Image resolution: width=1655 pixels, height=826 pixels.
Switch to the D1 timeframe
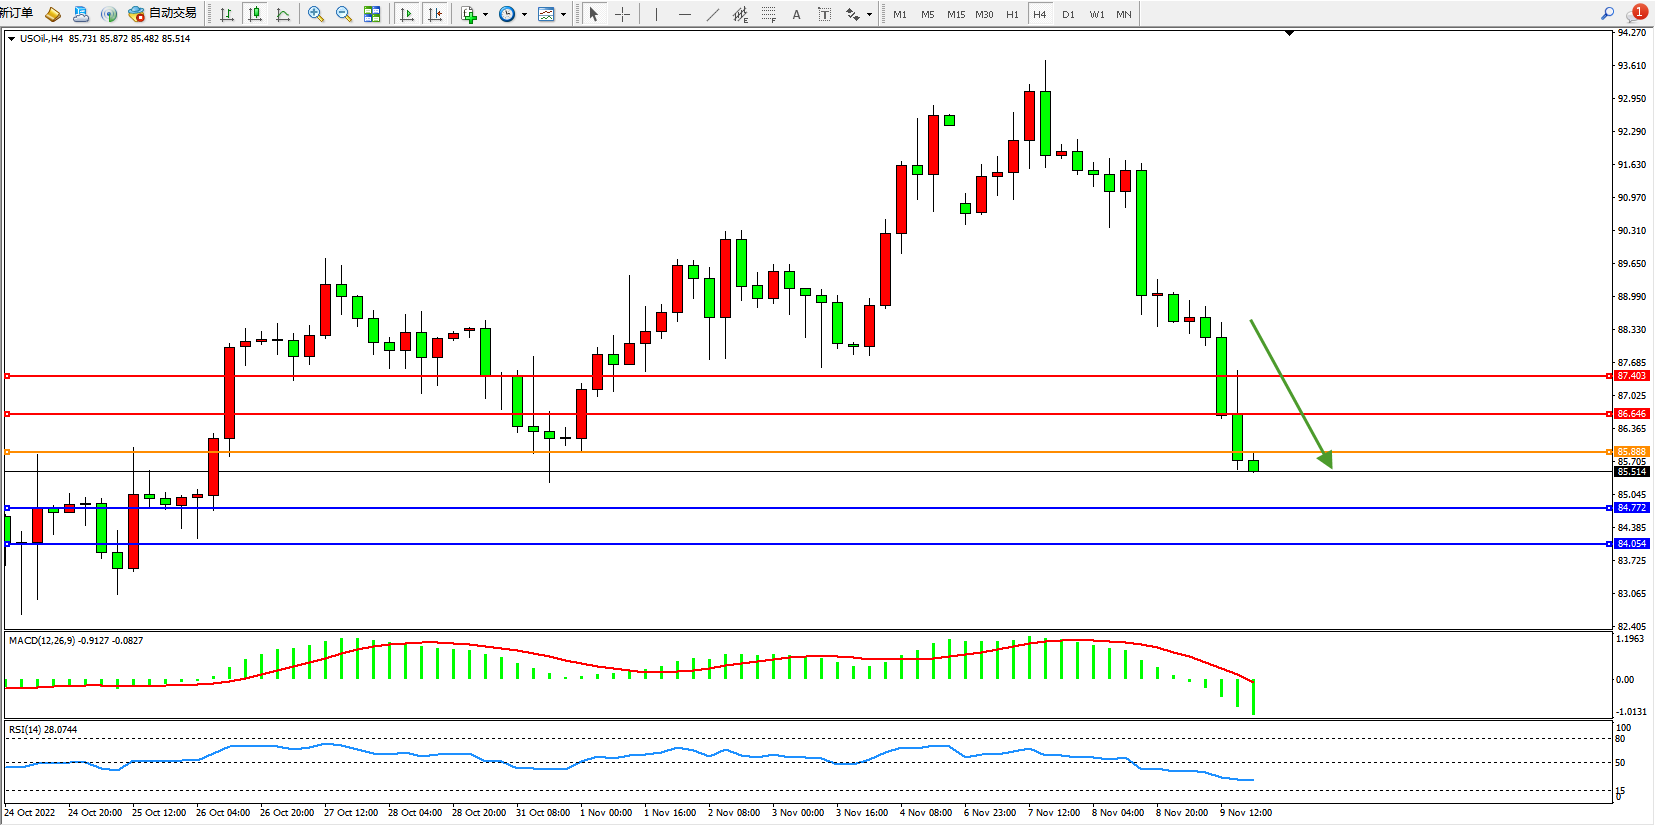[x=1068, y=14]
